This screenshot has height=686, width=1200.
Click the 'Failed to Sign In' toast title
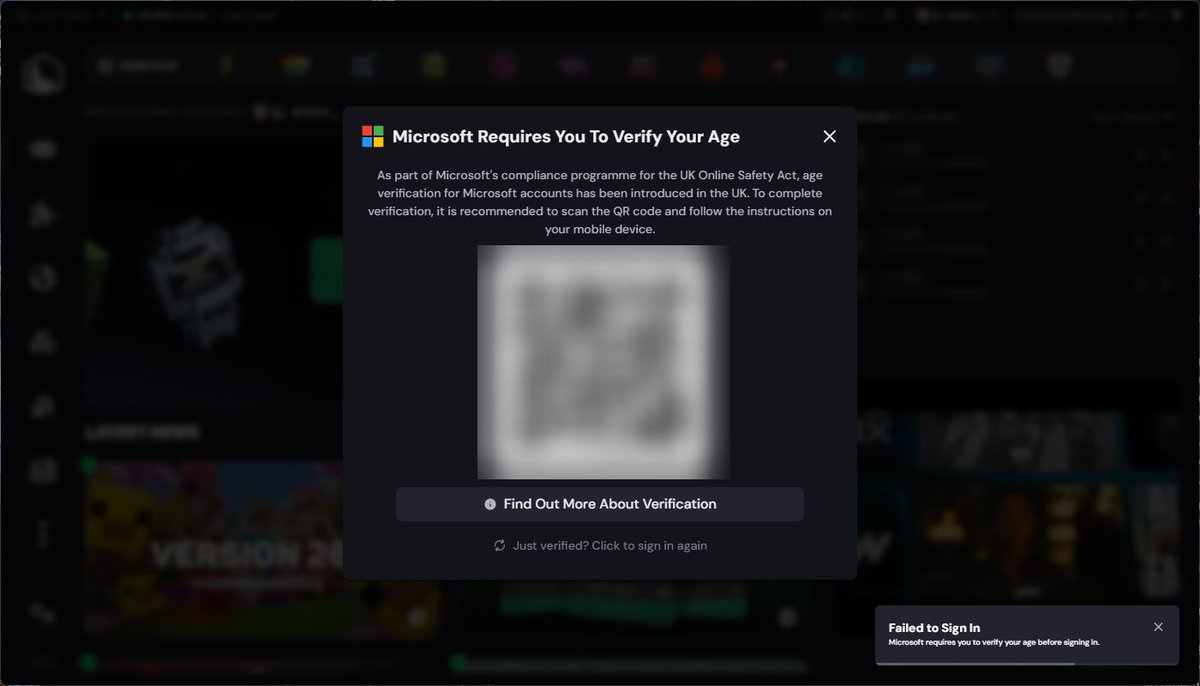click(x=934, y=627)
